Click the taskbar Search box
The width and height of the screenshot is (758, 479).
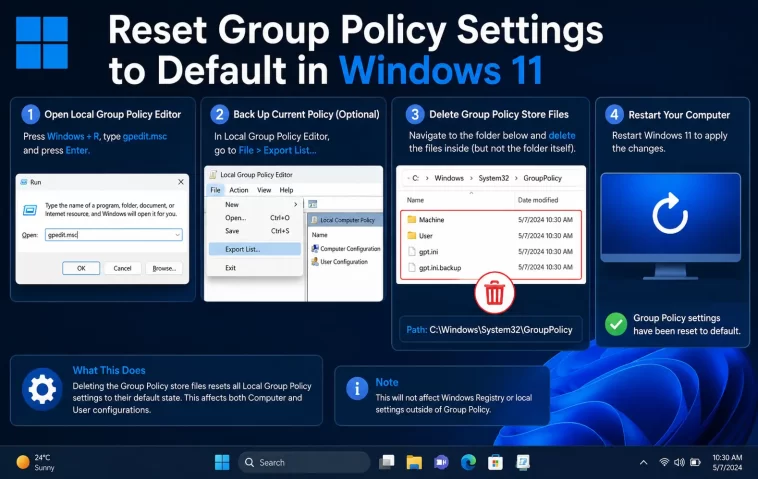tap(304, 463)
